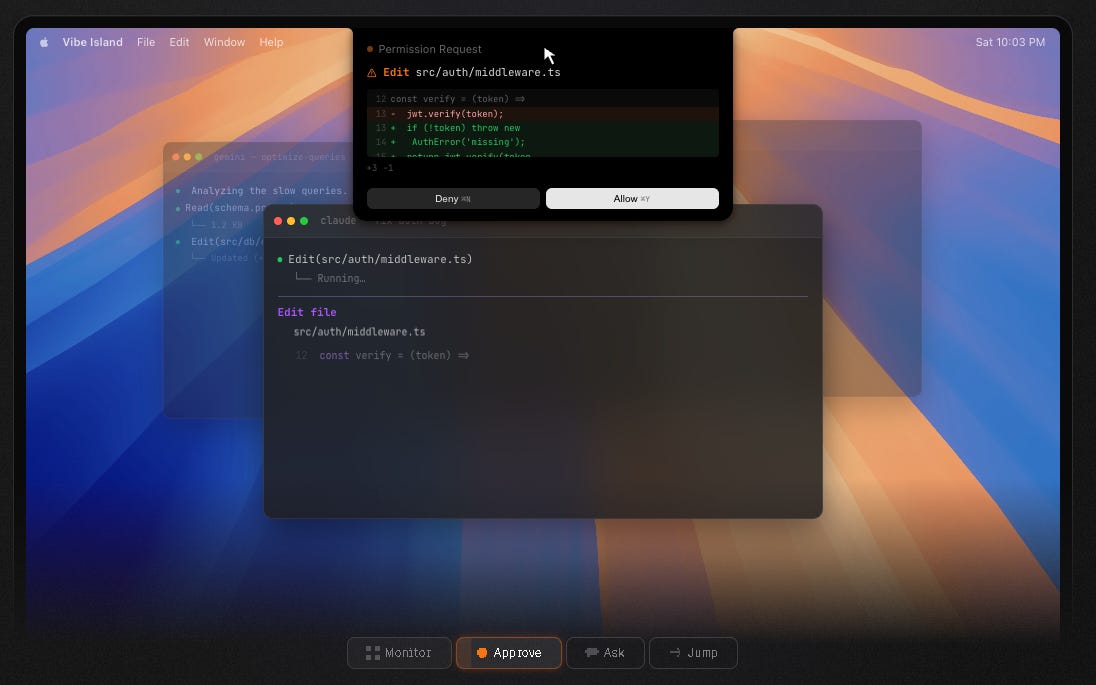Click Edit(src/auth/middleware.ts) in claude terminal

380,259
